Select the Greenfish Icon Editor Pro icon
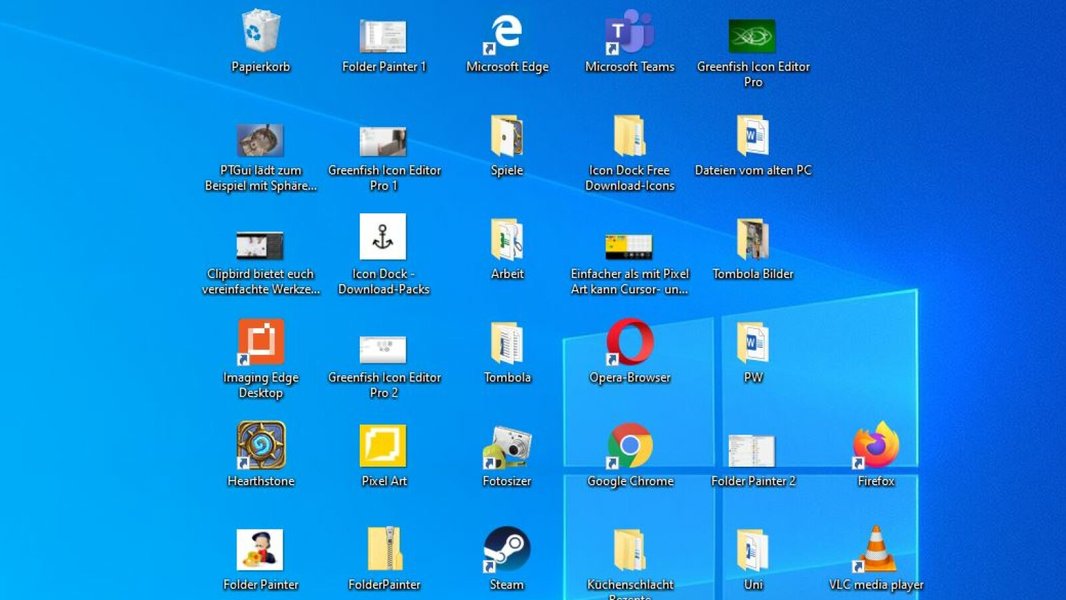 (x=752, y=36)
